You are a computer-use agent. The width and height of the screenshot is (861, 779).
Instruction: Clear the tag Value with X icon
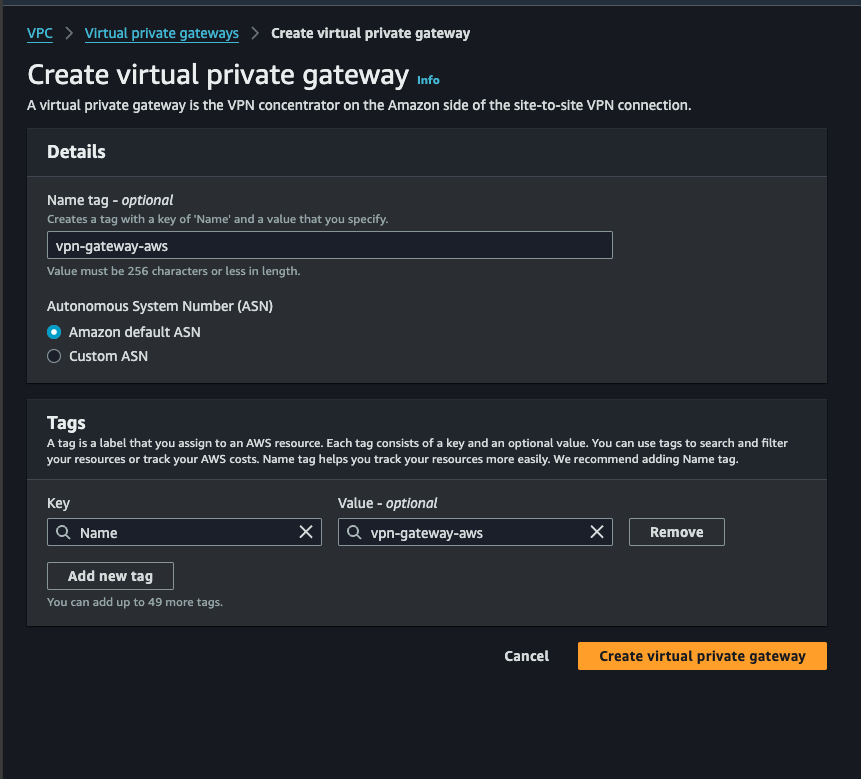click(597, 532)
